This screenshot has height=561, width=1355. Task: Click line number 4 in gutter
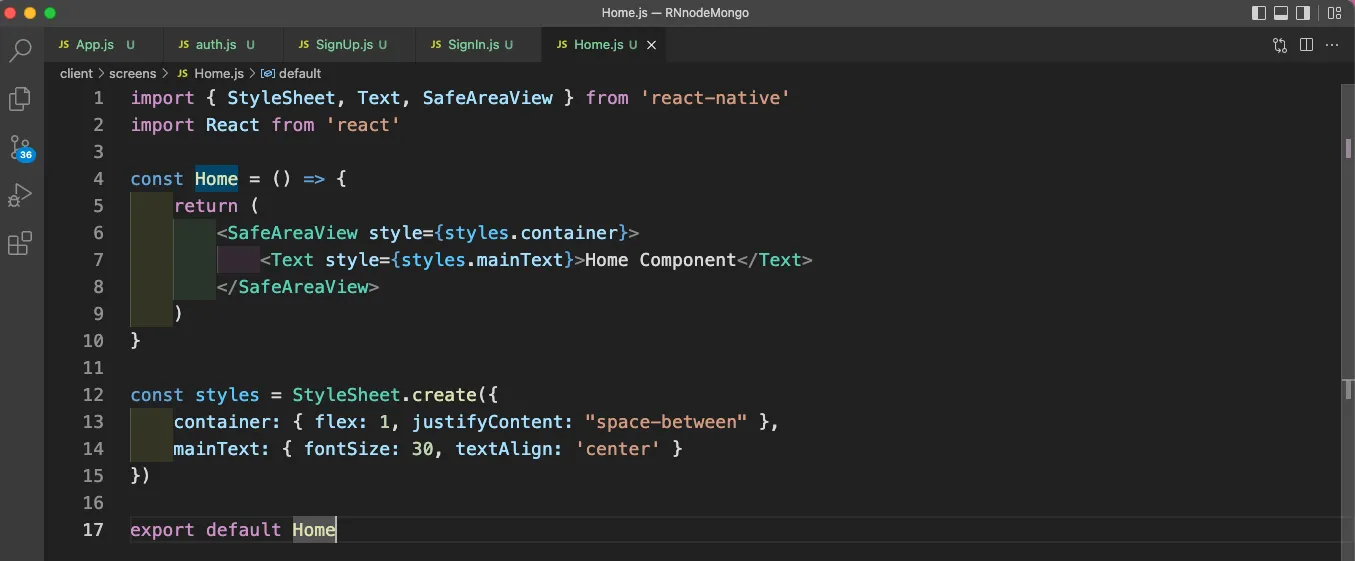point(98,179)
